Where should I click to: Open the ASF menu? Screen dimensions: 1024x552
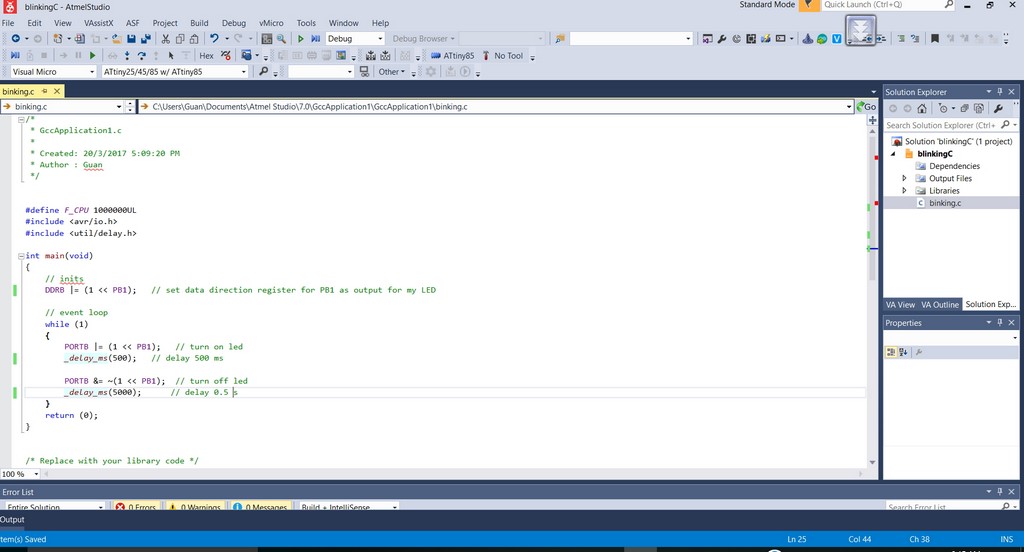tap(133, 23)
